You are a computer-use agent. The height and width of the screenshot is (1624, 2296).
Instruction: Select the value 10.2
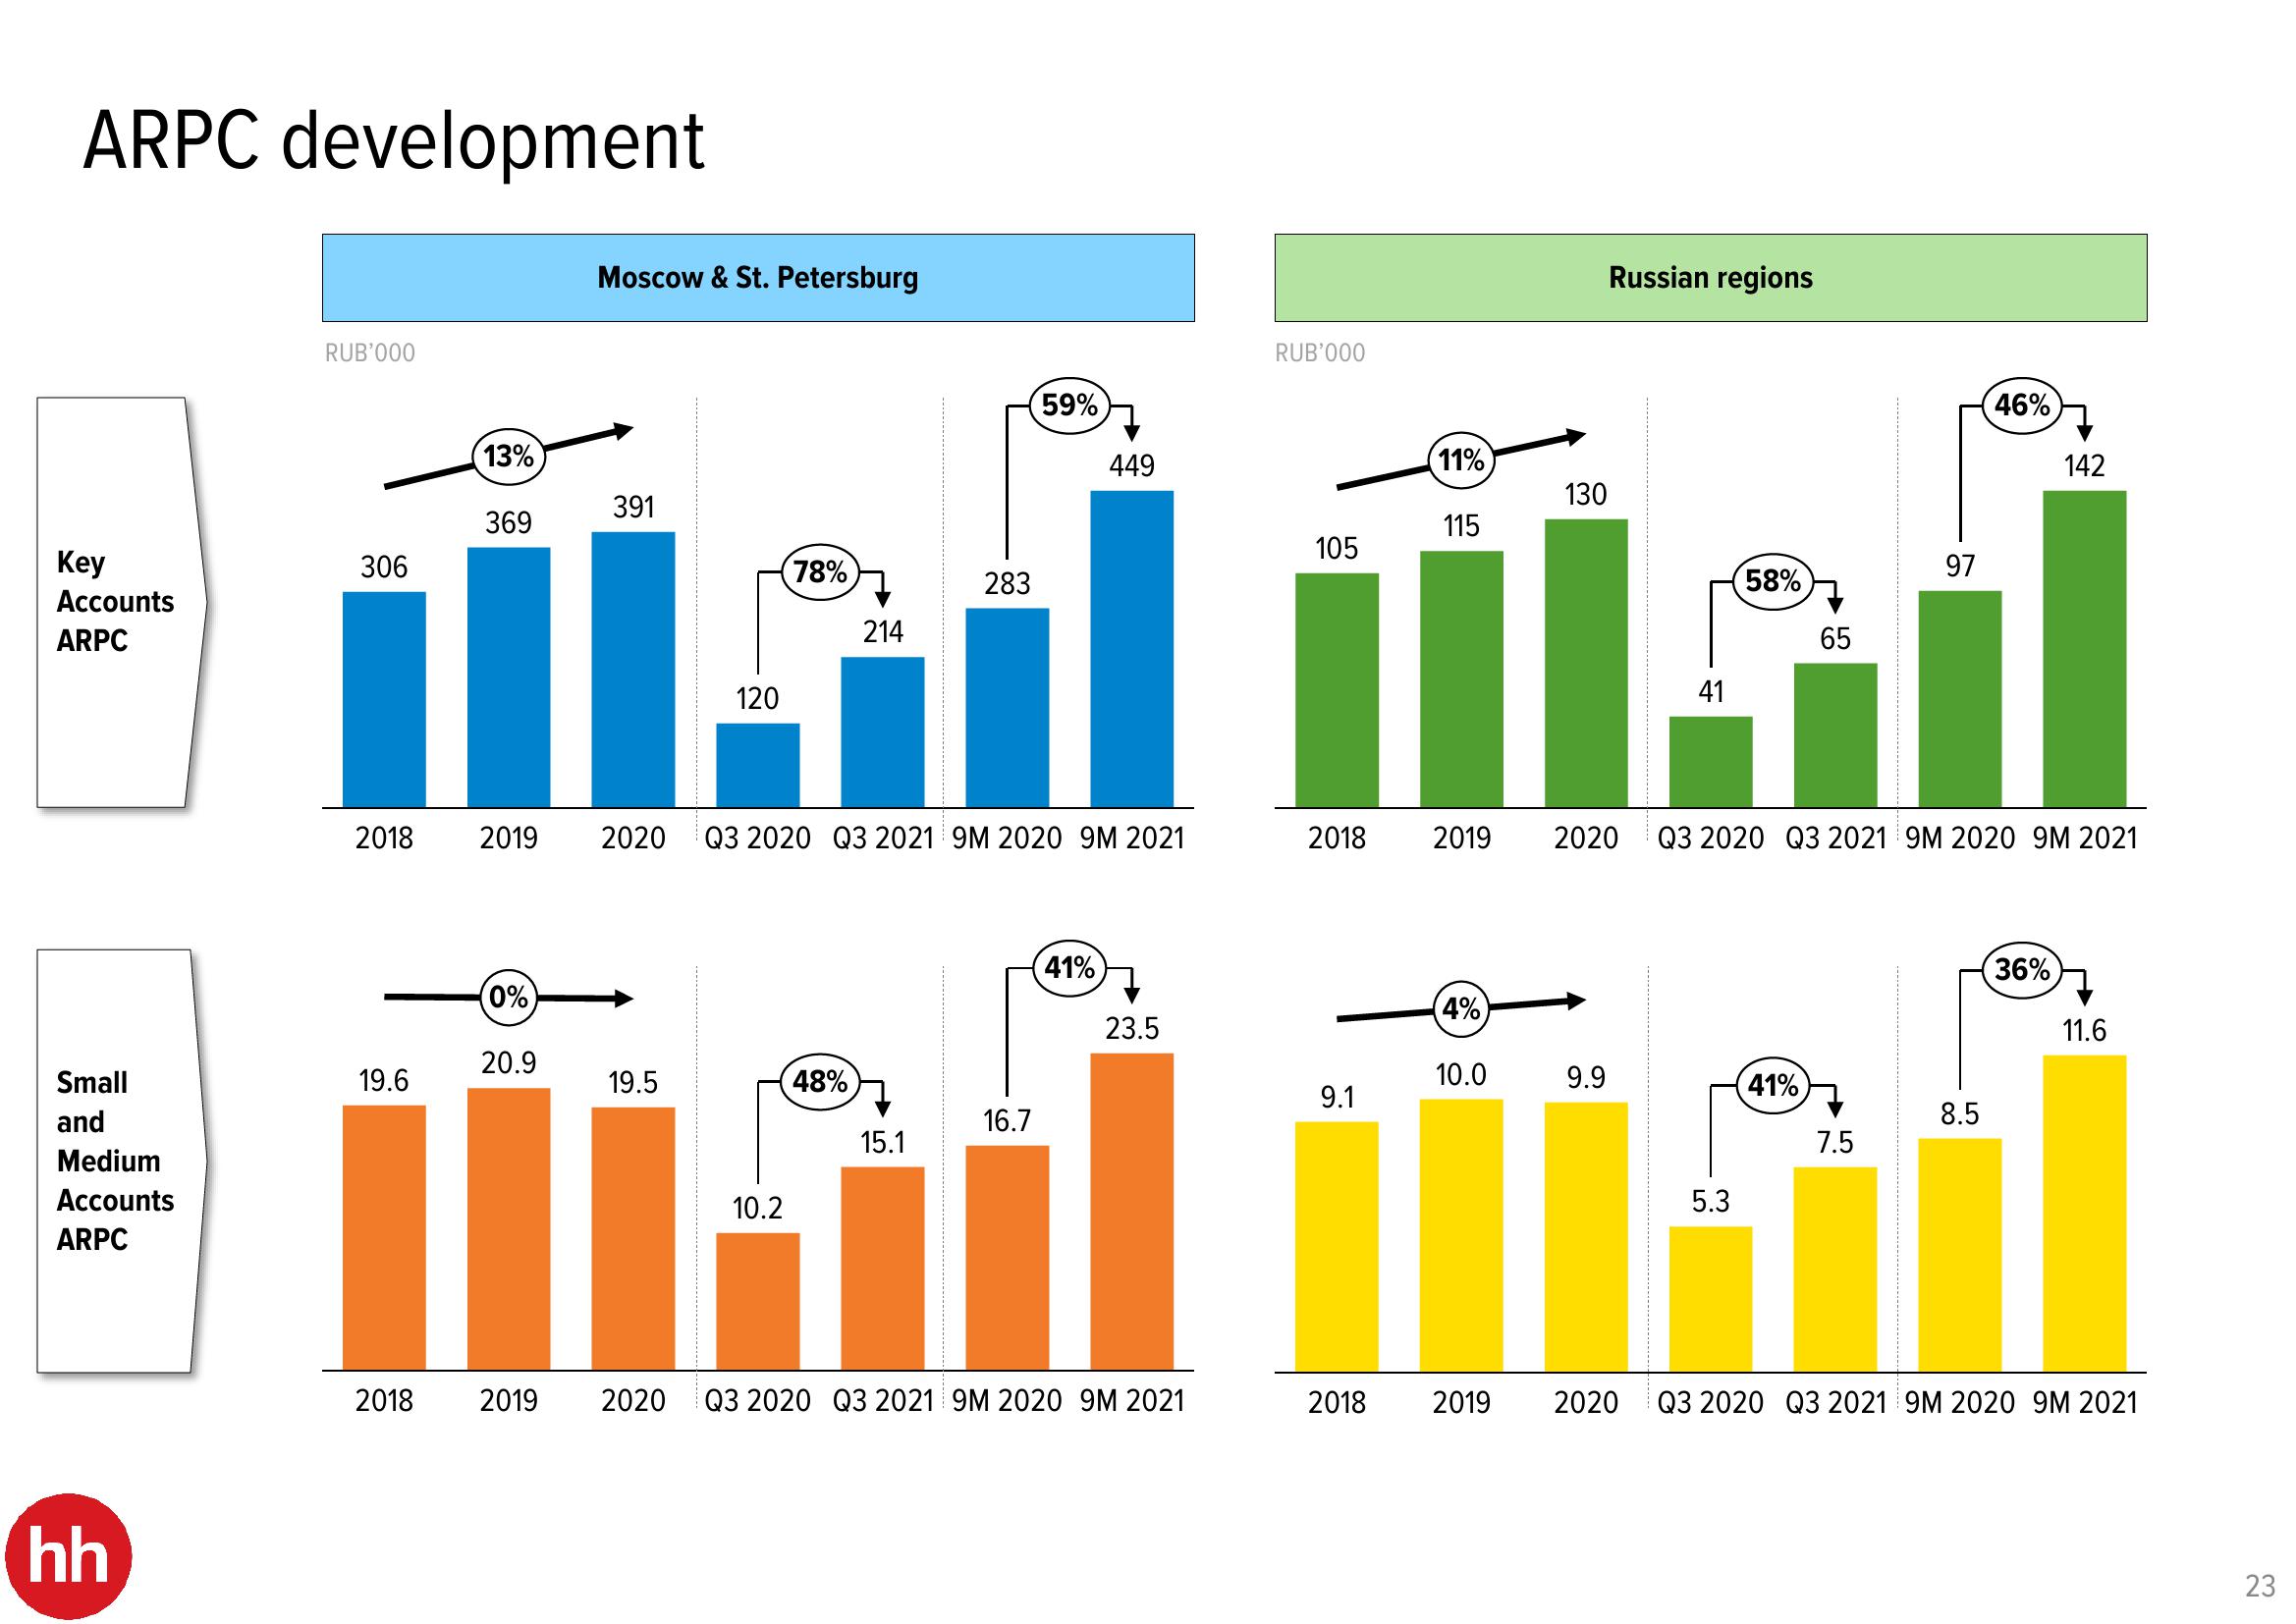pyautogui.click(x=757, y=1209)
